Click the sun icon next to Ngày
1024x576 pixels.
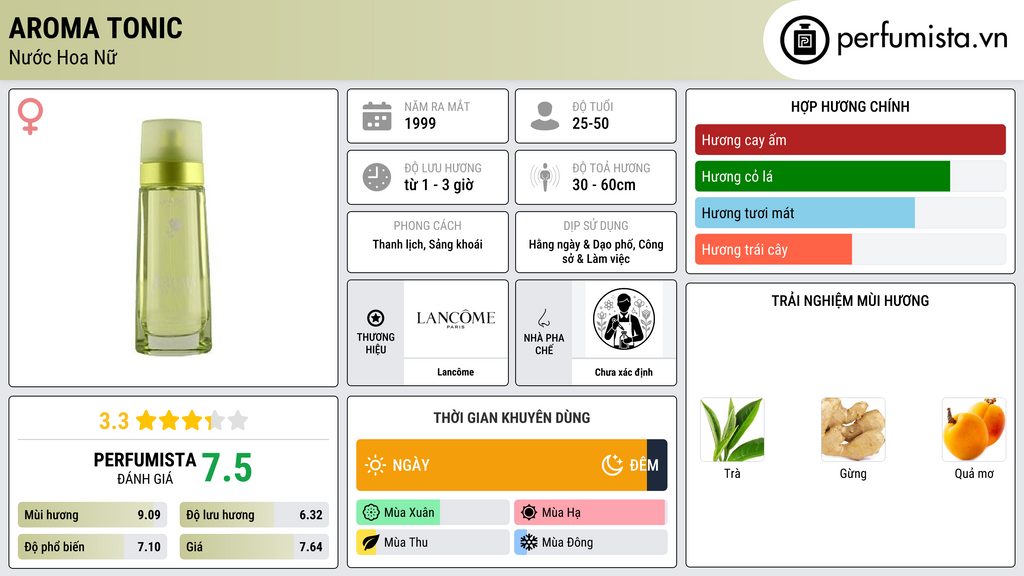click(x=375, y=465)
